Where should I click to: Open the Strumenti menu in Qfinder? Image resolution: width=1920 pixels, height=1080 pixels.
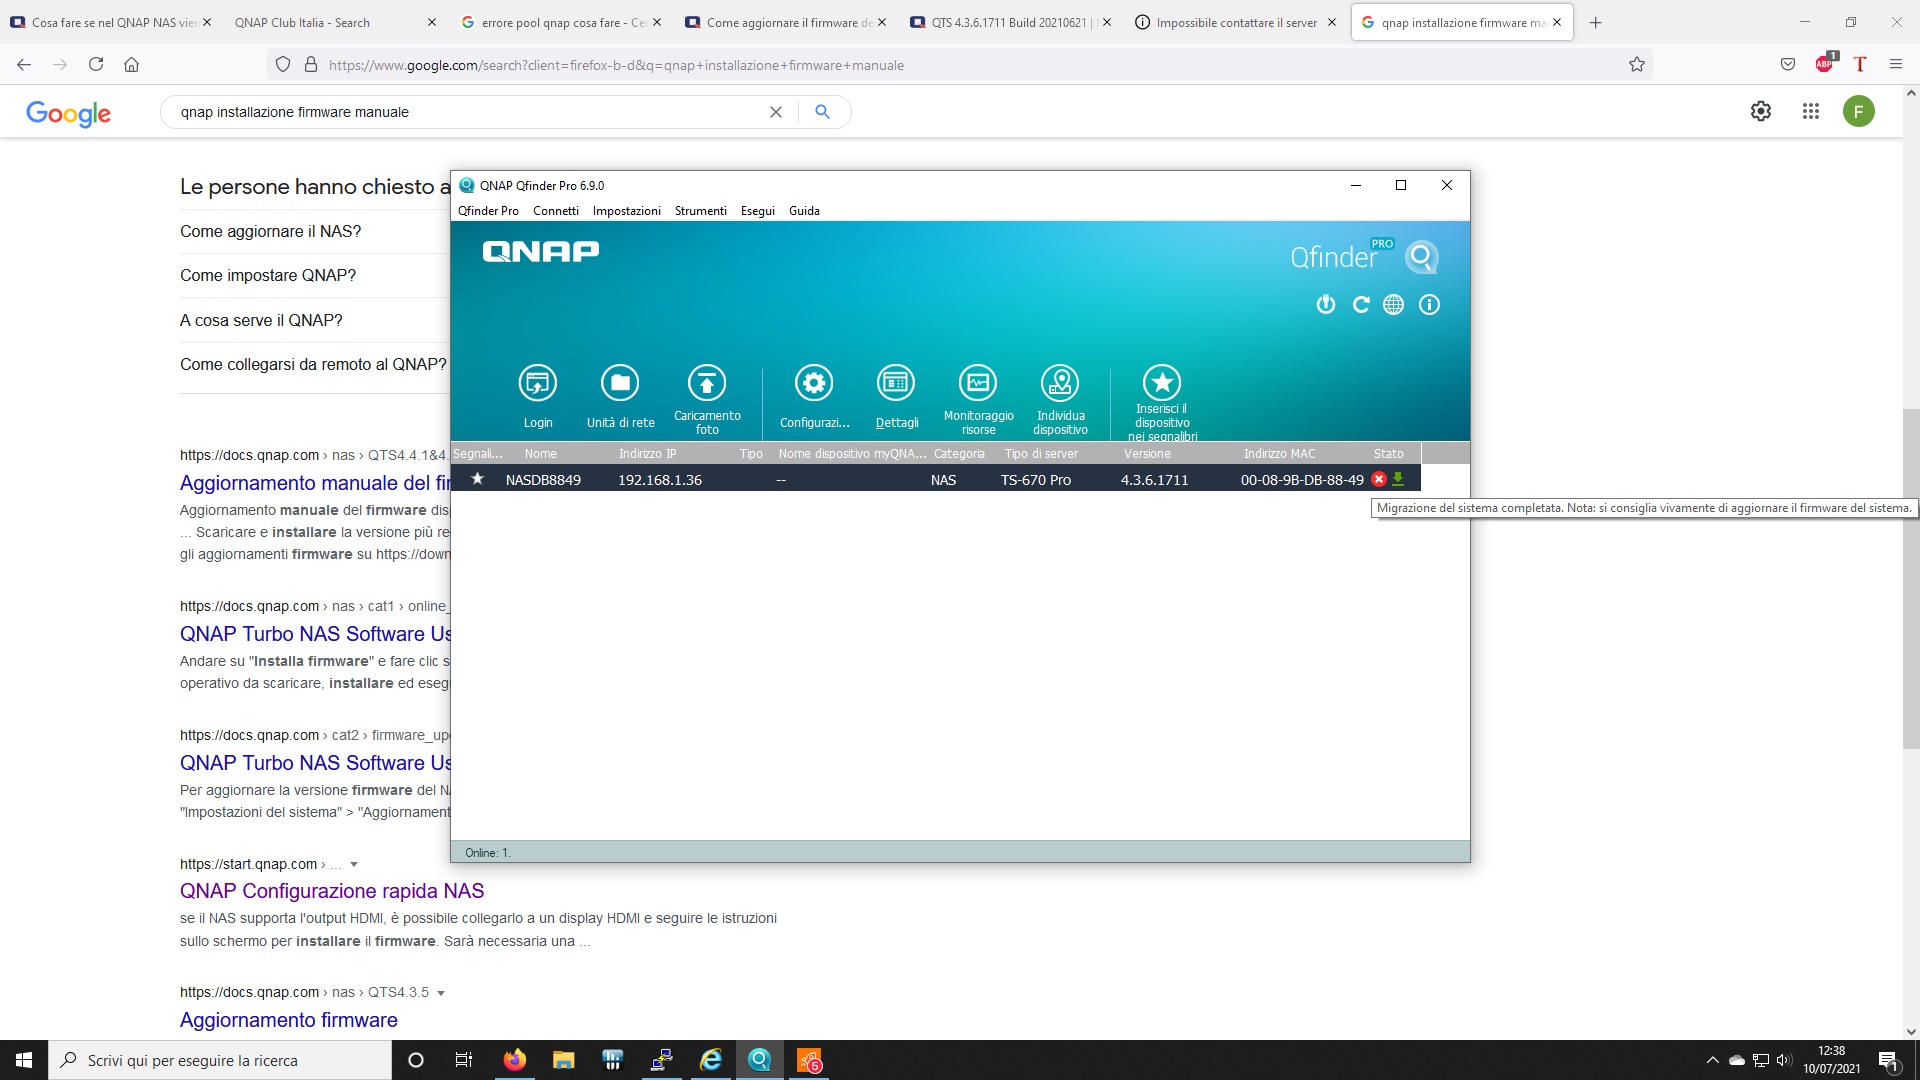tap(700, 211)
